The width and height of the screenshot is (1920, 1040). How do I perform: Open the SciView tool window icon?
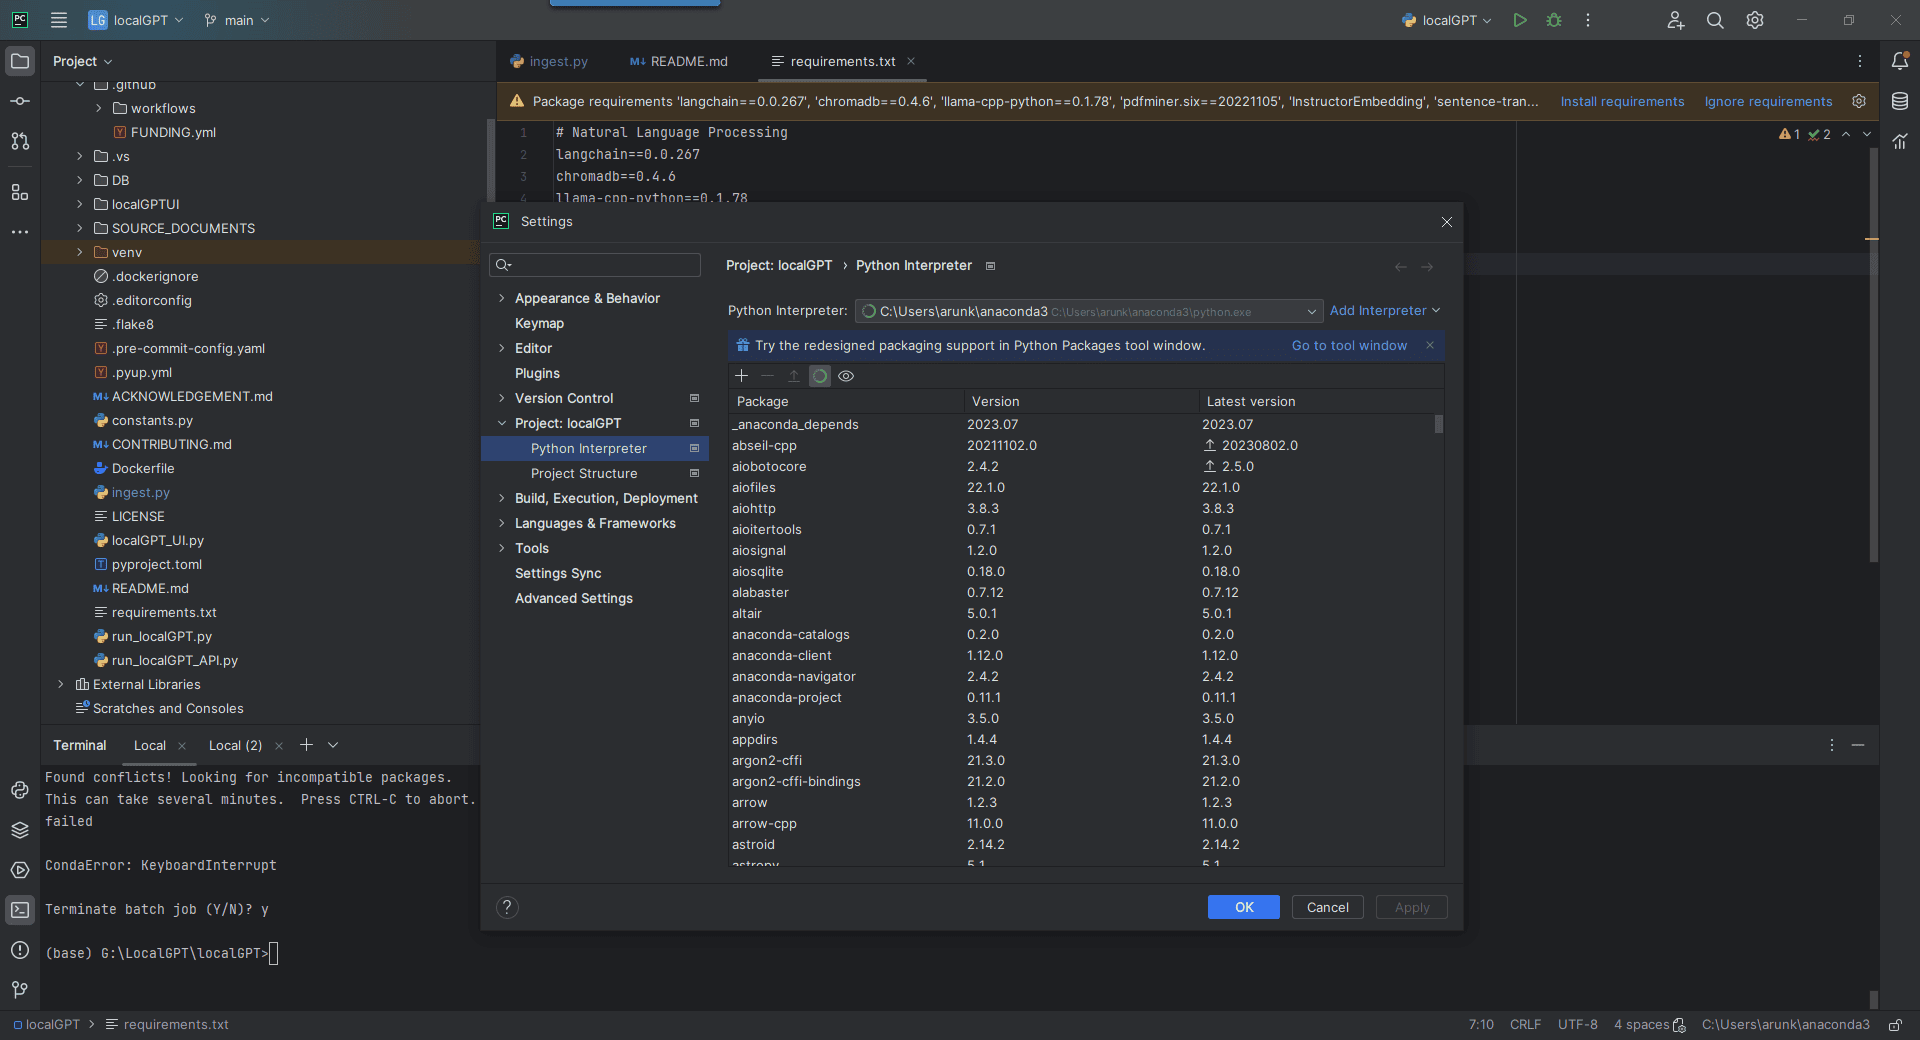(x=1900, y=141)
